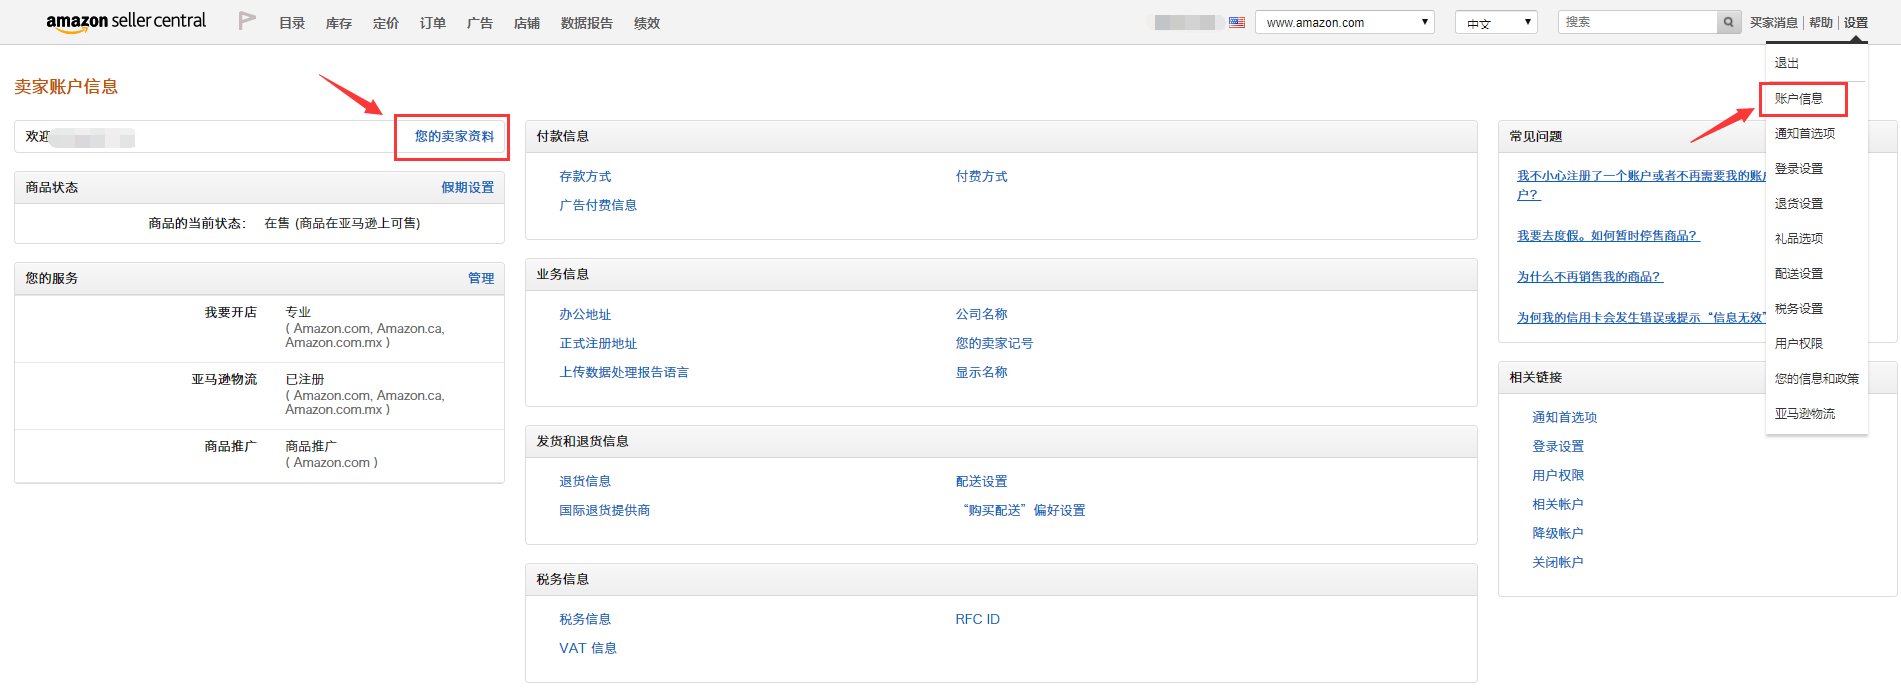Open the 关闭帐户 link
Screen dimensions: 1901x688
click(x=1558, y=562)
